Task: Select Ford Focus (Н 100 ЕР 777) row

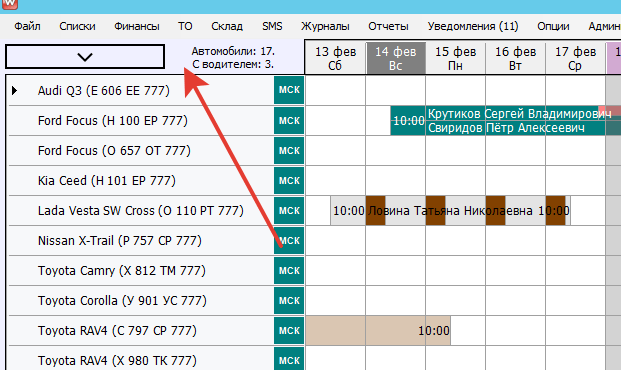Action: [141, 121]
